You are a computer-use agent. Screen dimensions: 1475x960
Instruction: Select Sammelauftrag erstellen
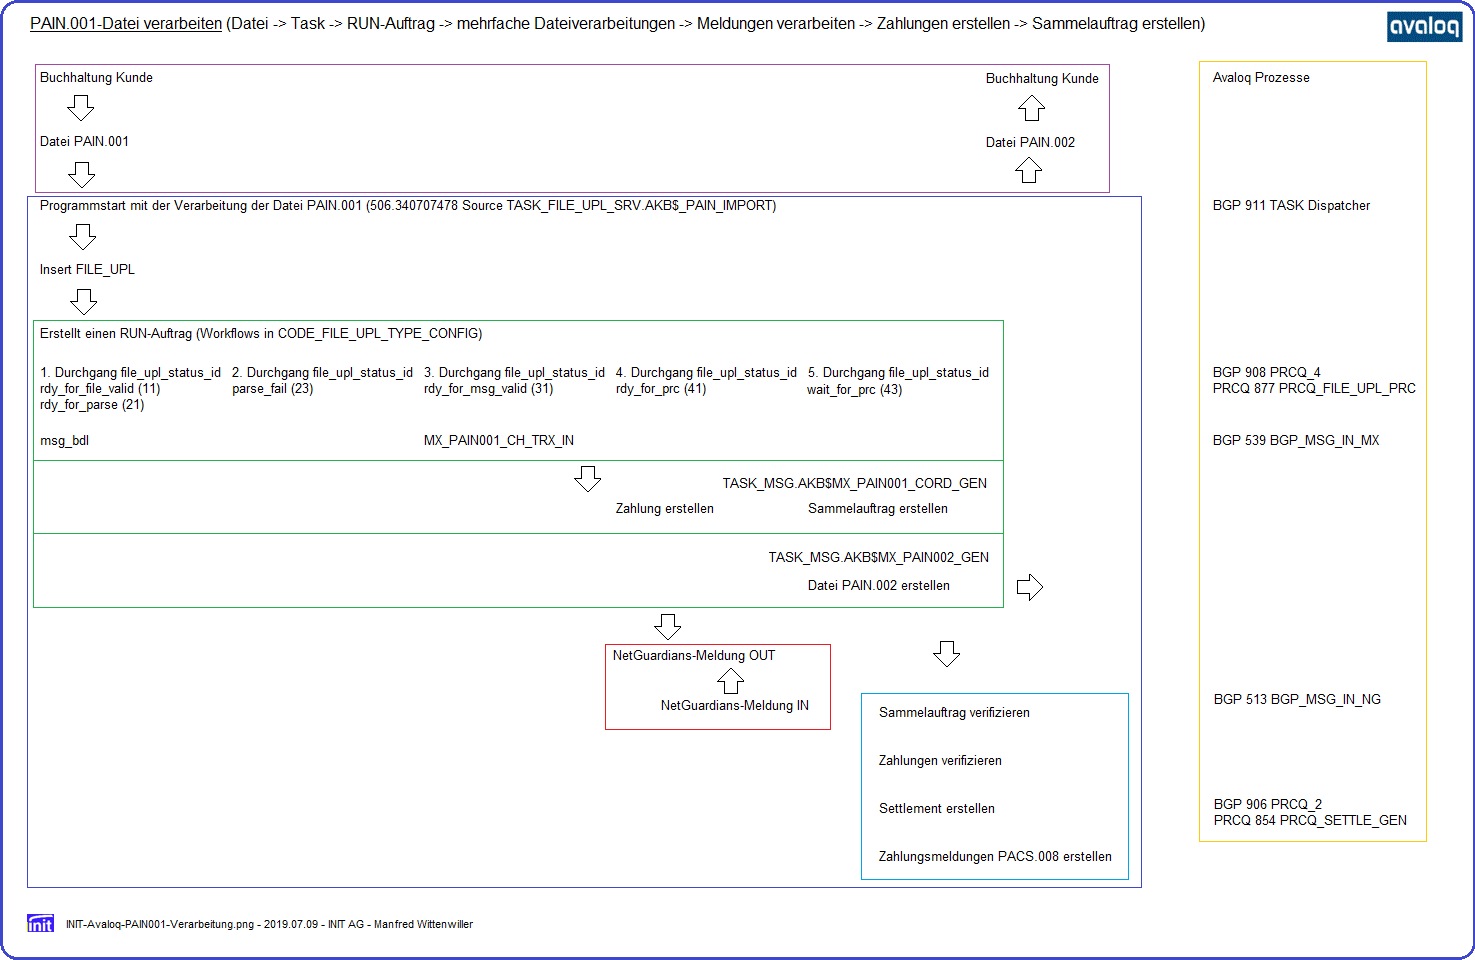tap(878, 508)
